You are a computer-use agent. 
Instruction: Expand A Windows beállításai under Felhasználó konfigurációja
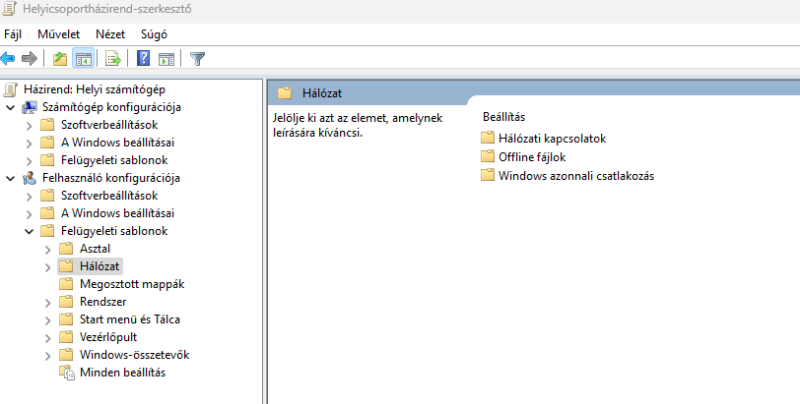coord(29,214)
